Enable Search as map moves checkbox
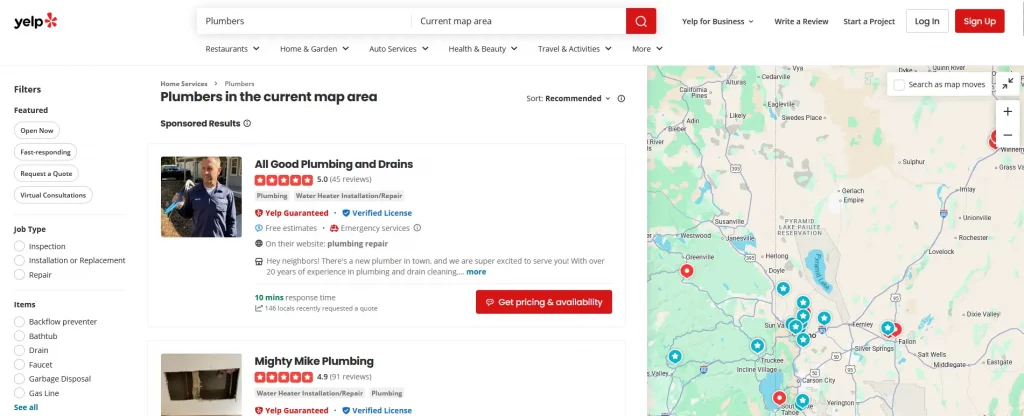1024x416 pixels. 899,85
